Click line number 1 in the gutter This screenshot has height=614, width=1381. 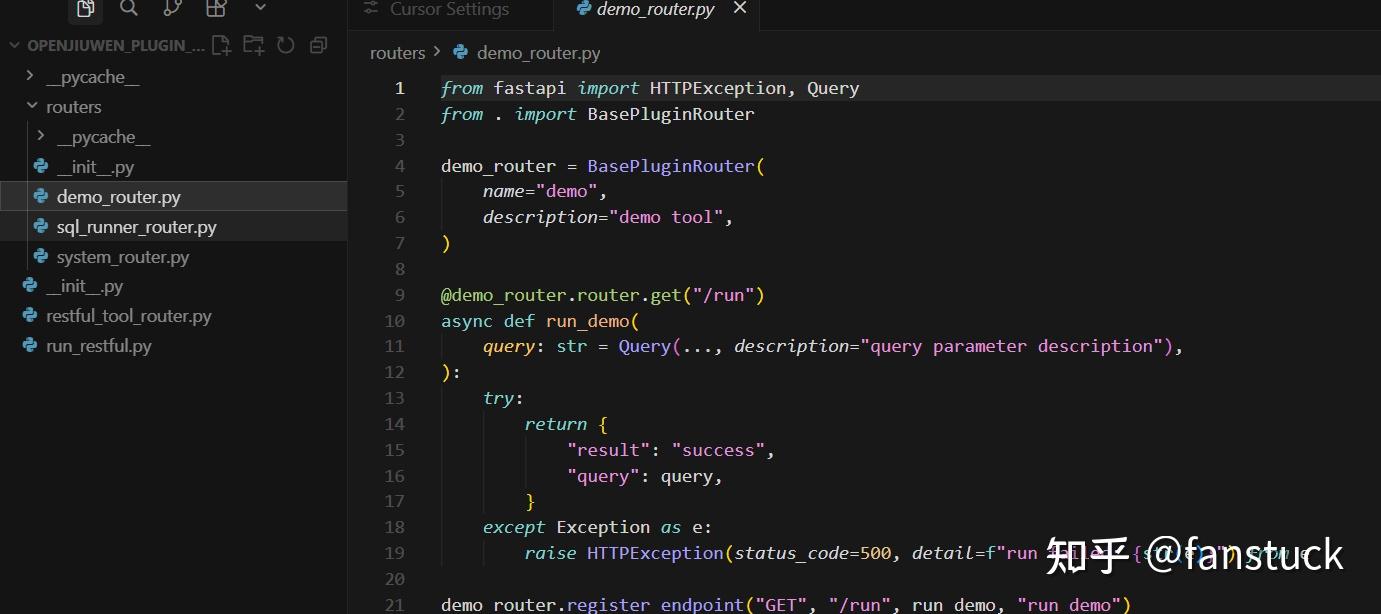(400, 88)
